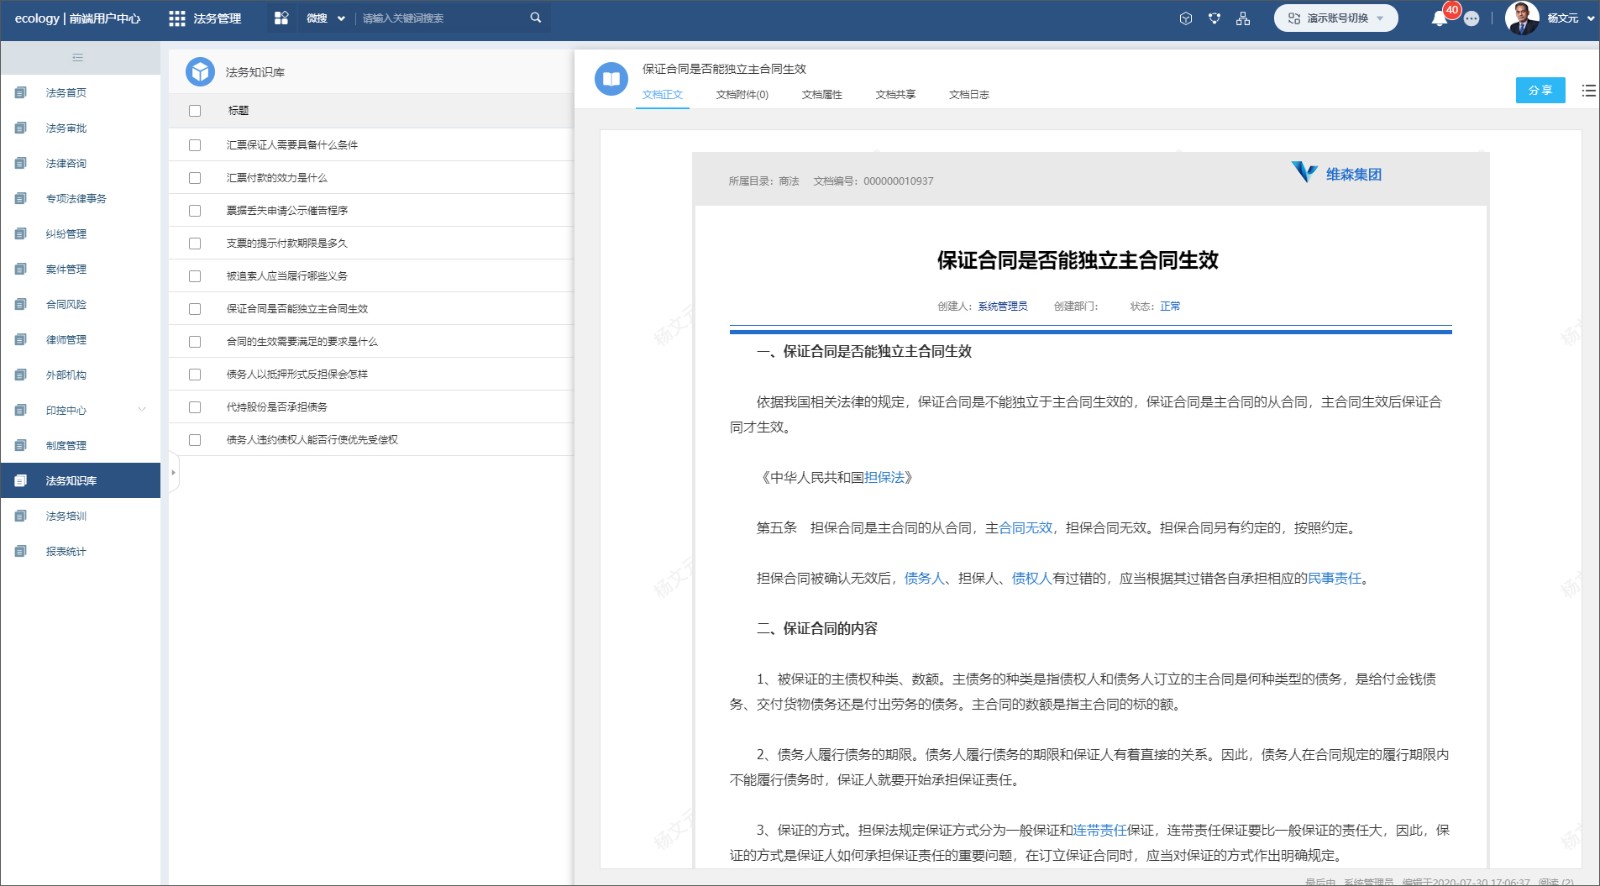Click the keyword search input field
Image resolution: width=1600 pixels, height=886 pixels.
(440, 18)
